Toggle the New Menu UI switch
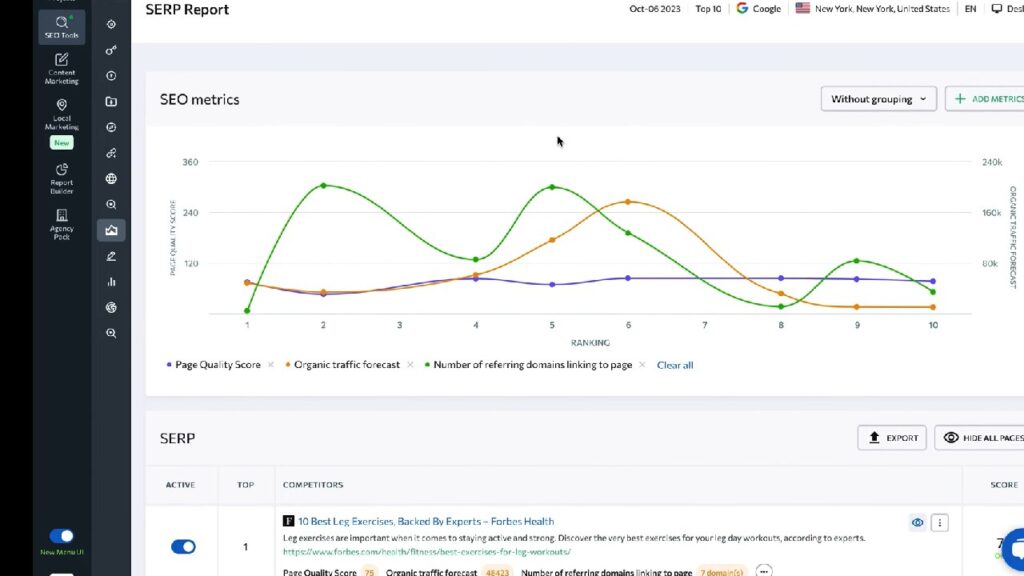The height and width of the screenshot is (576, 1024). click(61, 536)
